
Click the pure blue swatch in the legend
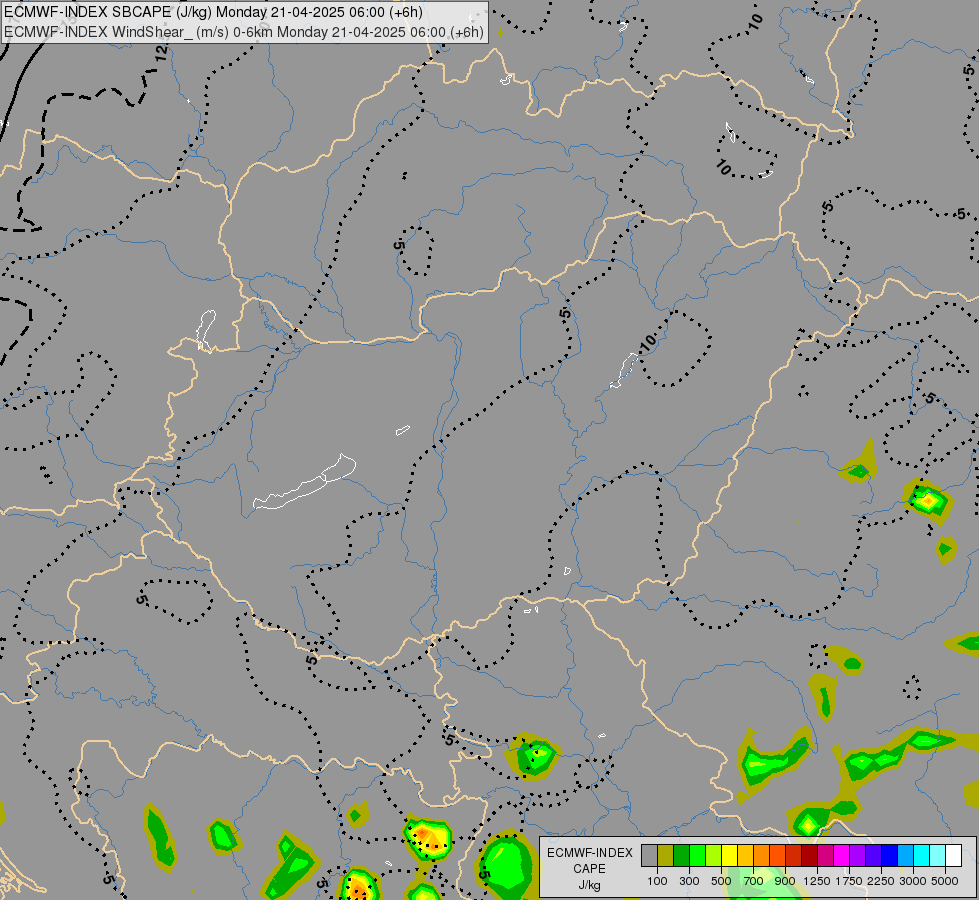click(x=890, y=855)
